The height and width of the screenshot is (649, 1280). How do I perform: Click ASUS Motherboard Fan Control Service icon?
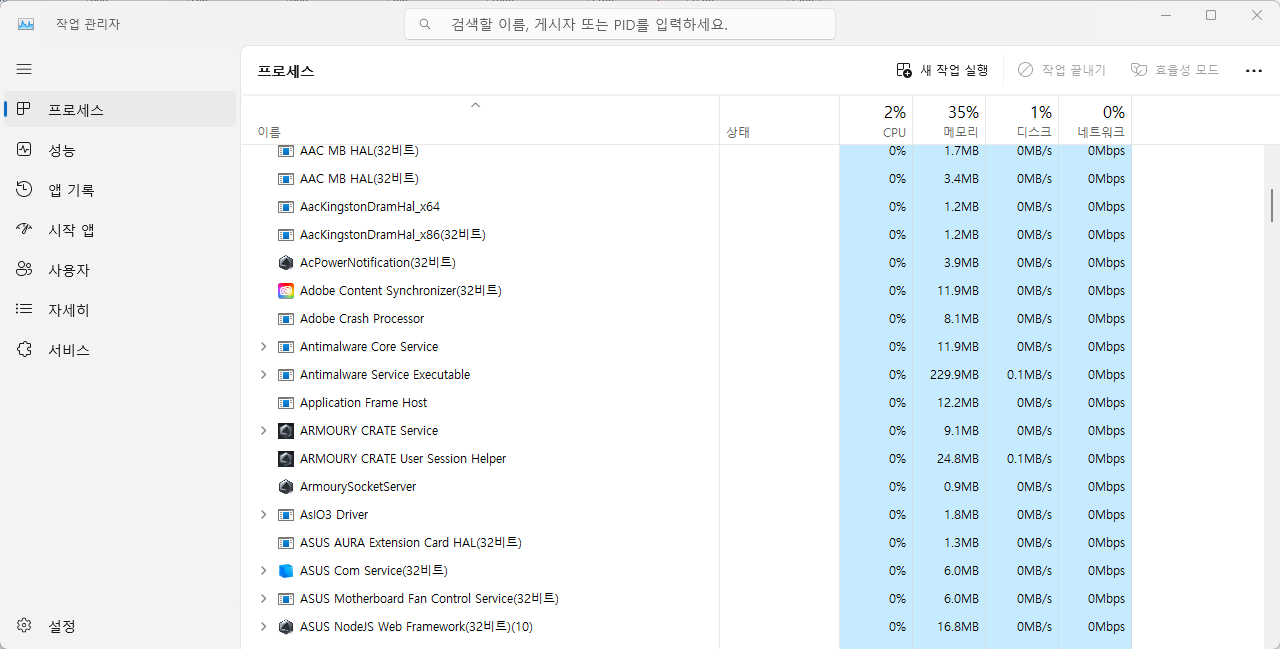point(286,599)
